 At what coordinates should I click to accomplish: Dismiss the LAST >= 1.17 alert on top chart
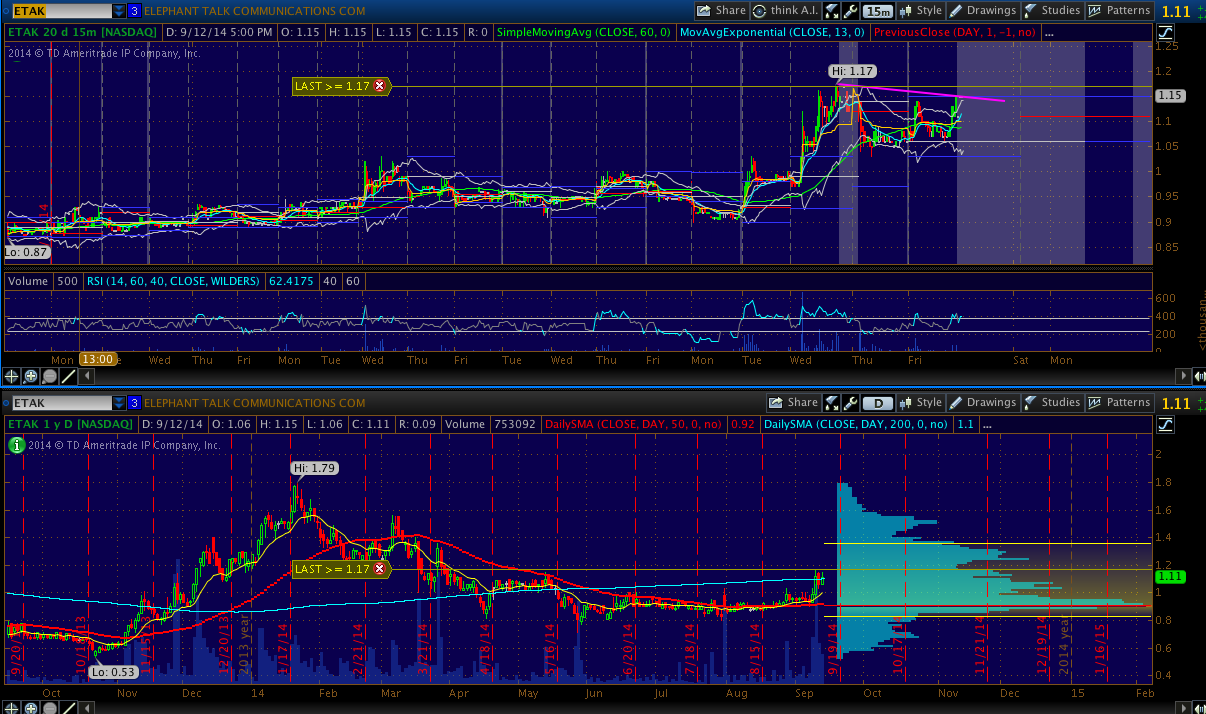pyautogui.click(x=380, y=87)
